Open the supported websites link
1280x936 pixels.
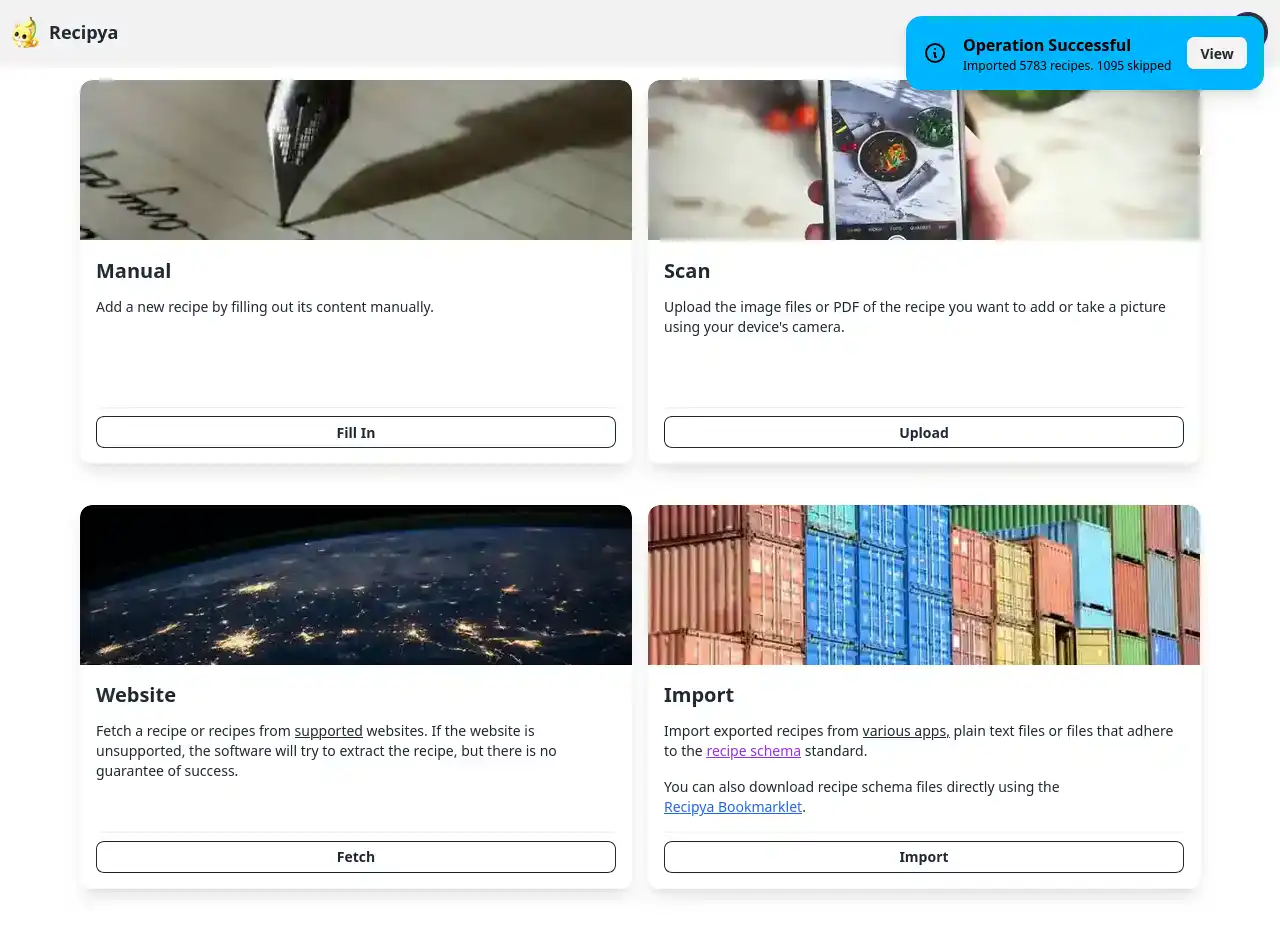[x=328, y=731]
